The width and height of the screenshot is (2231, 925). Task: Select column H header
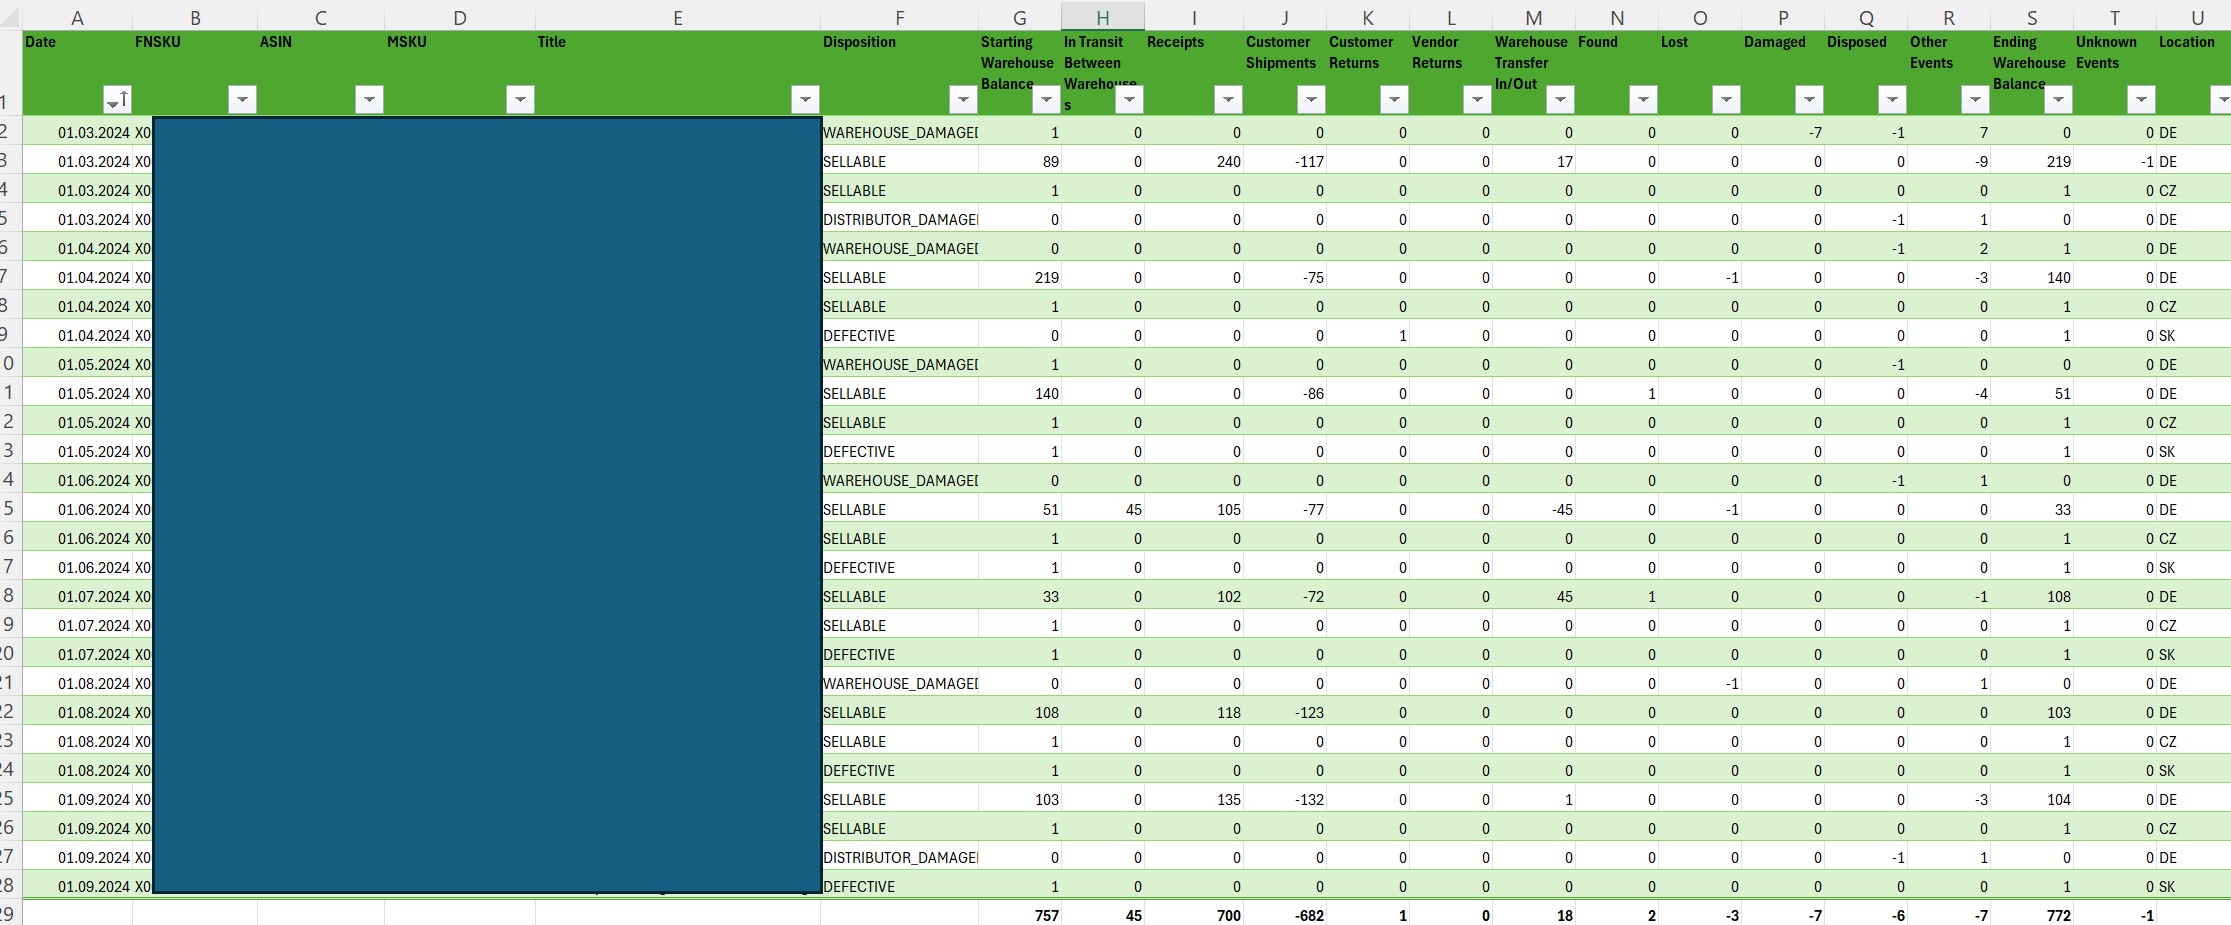[1102, 17]
